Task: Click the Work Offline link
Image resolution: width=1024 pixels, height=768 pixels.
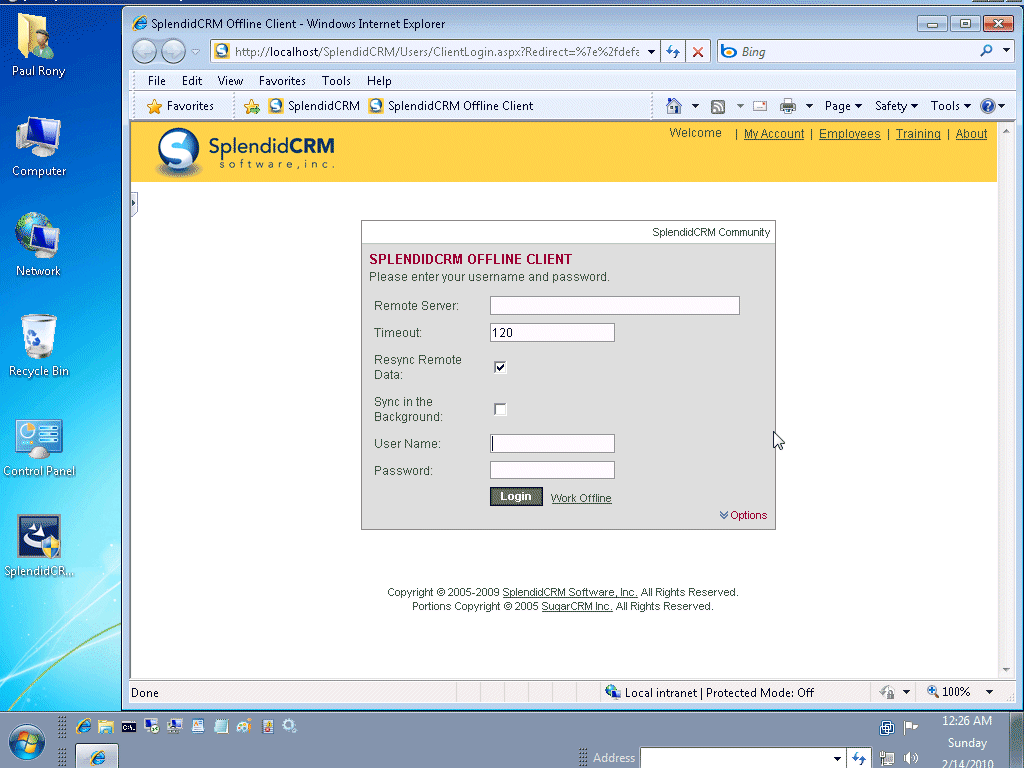Action: (x=581, y=498)
